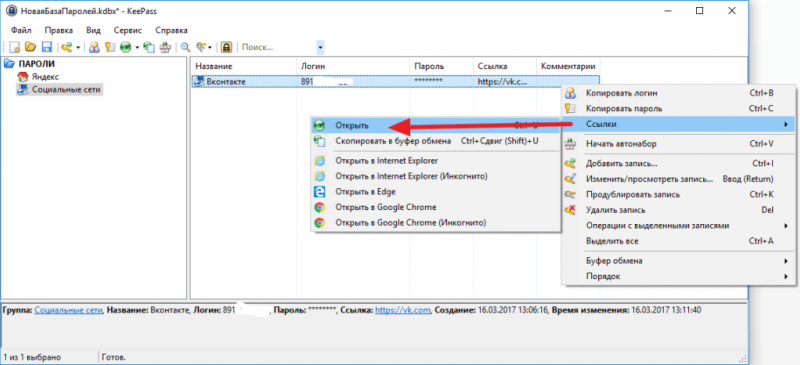Click the masked password cell of Вконтакте
The width and height of the screenshot is (800, 365).
tap(429, 81)
